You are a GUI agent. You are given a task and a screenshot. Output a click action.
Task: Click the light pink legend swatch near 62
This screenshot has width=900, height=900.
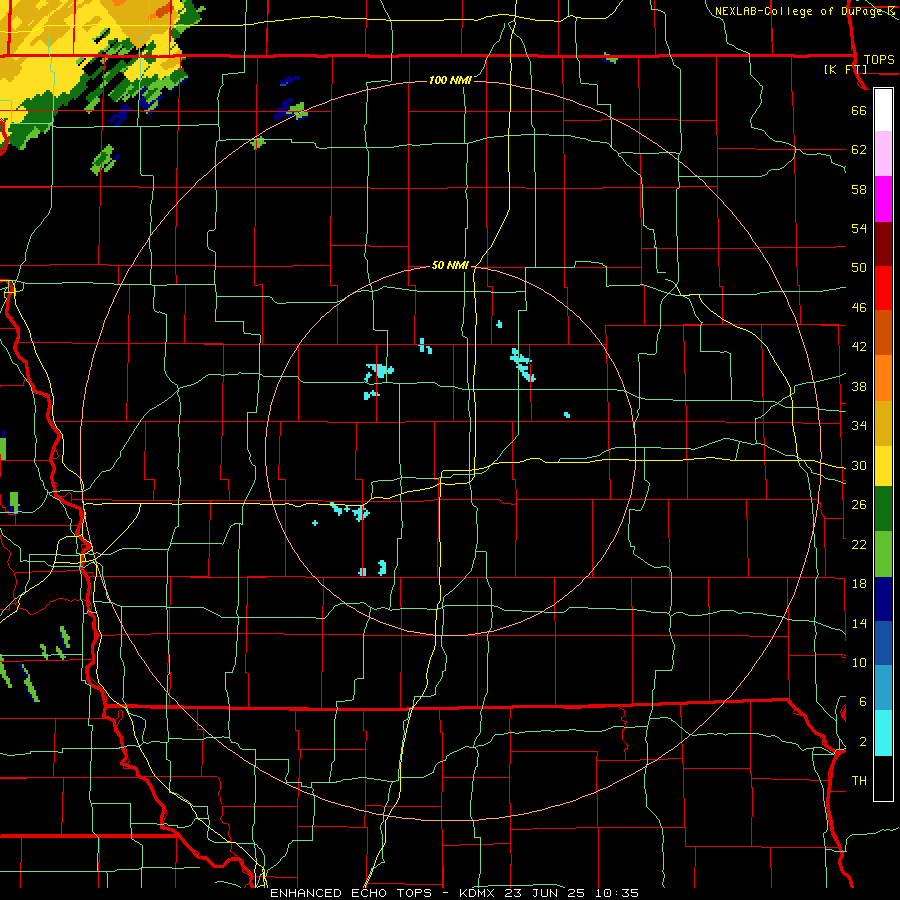tap(883, 154)
